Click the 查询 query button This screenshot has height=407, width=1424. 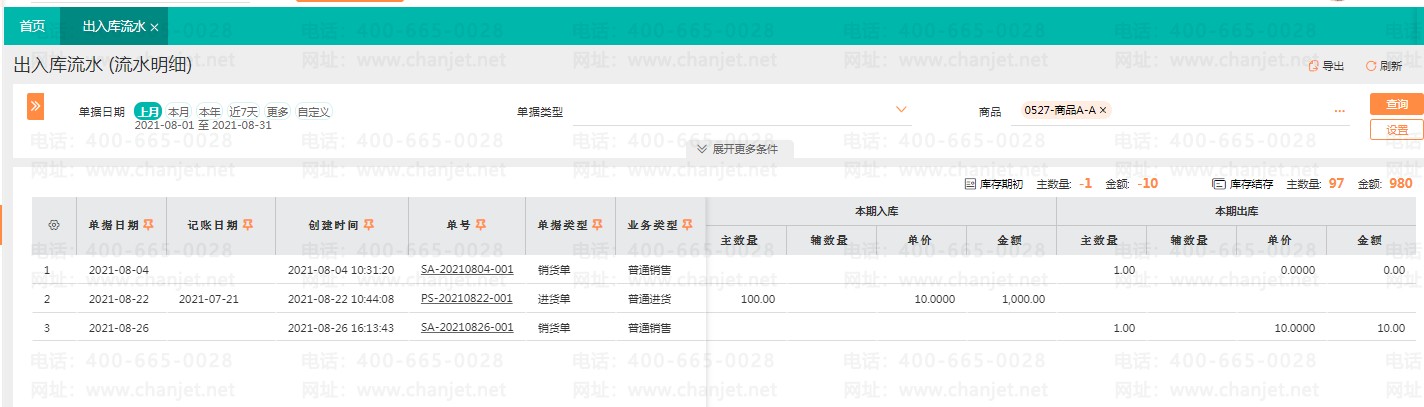pyautogui.click(x=1397, y=104)
